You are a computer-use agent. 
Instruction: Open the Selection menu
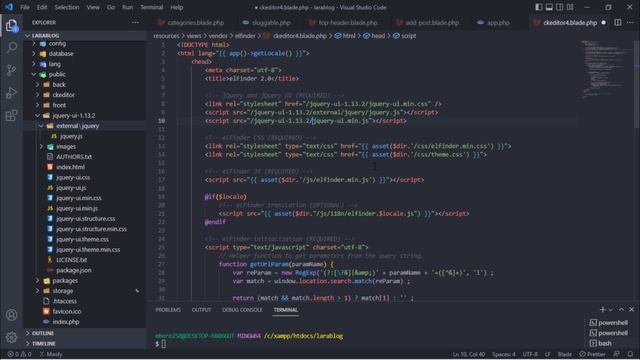67,7
